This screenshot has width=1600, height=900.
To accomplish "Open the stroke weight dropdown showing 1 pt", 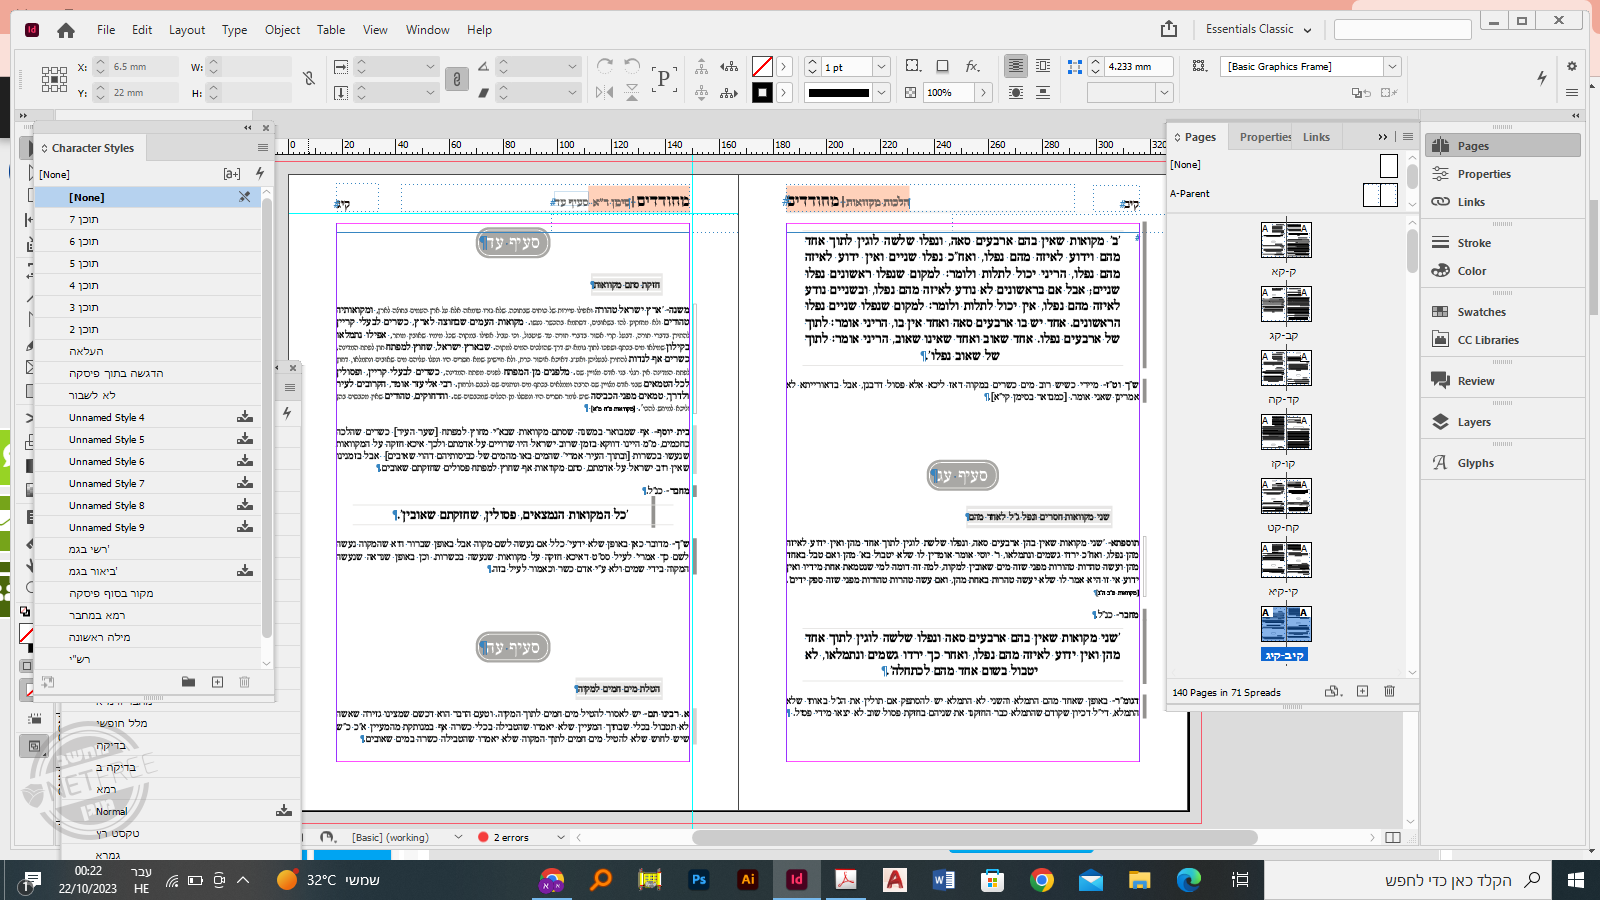I will [881, 67].
